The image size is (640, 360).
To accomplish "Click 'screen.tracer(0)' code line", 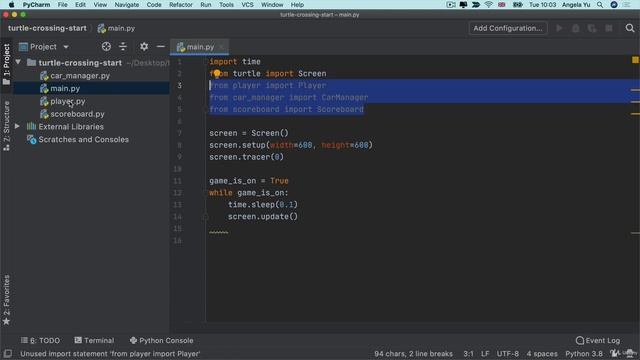I will click(x=246, y=157).
